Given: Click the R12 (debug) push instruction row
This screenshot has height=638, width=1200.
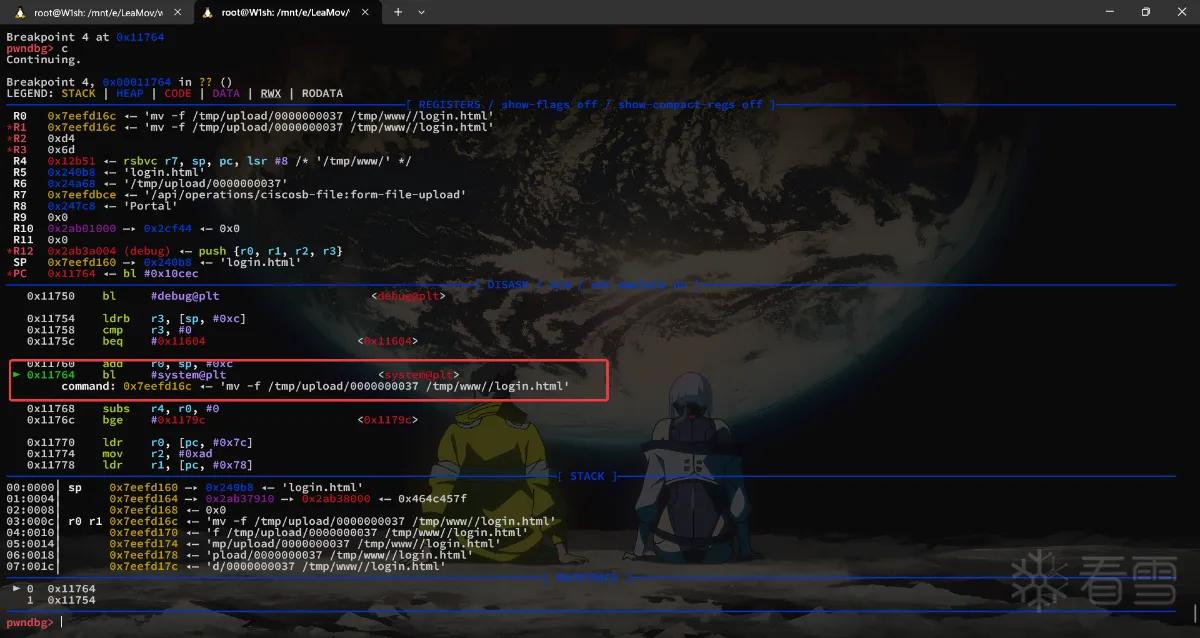Looking at the screenshot, I should (x=176, y=251).
